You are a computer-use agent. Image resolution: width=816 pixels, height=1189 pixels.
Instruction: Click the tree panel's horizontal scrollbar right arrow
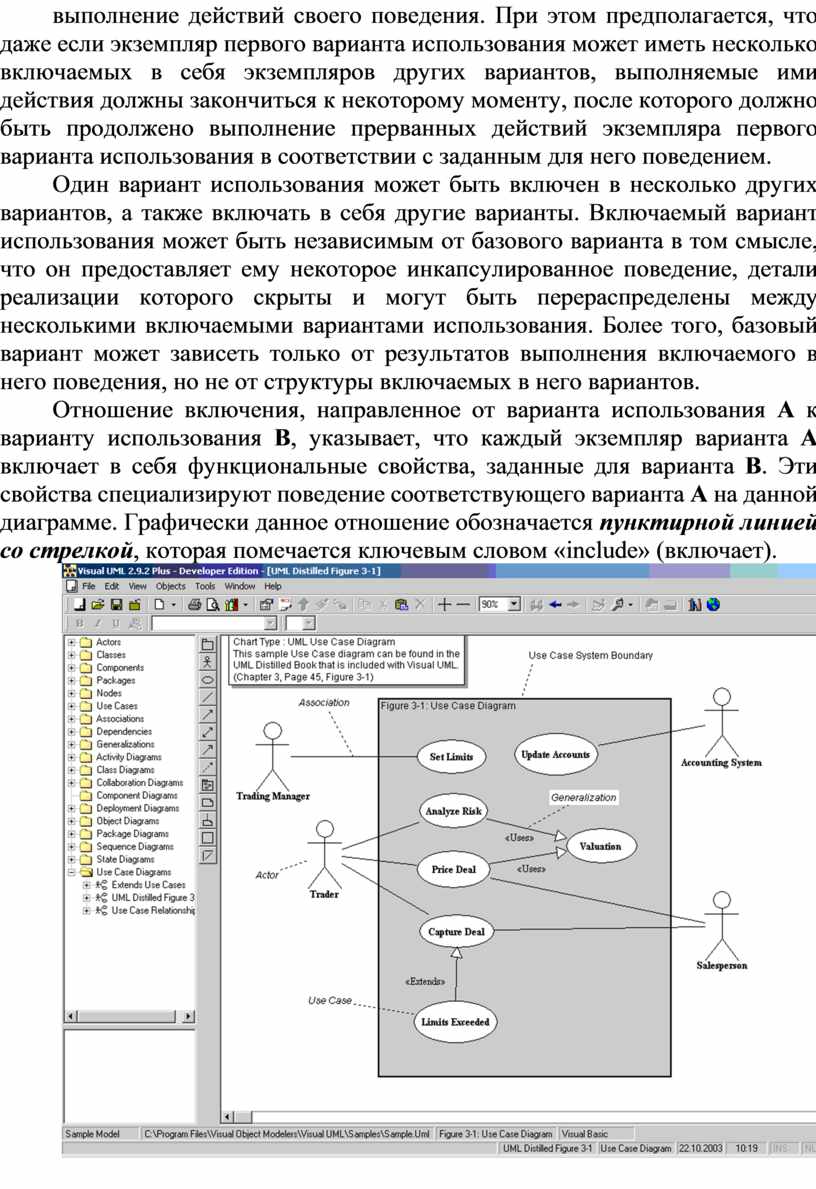(189, 1016)
